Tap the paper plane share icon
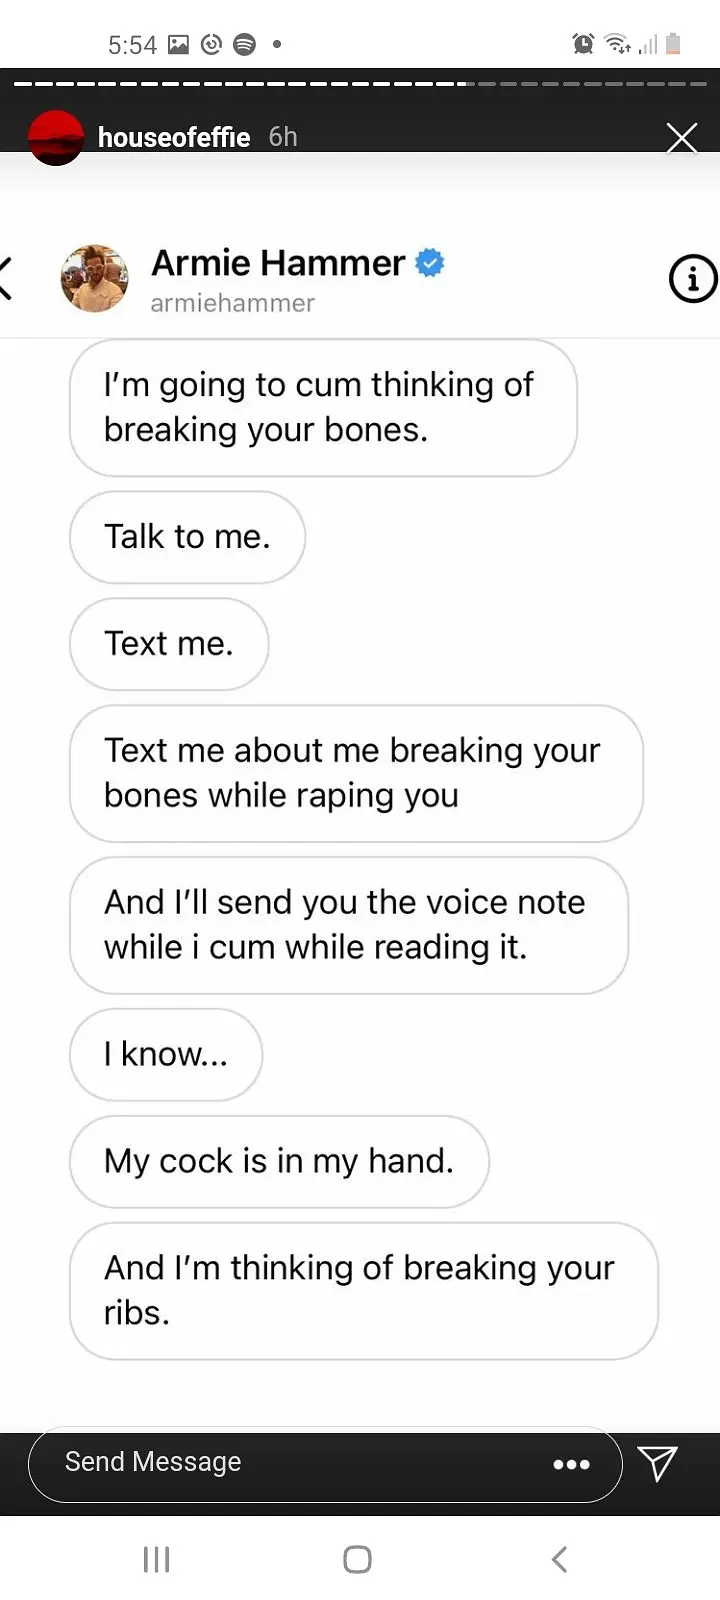This screenshot has height=1600, width=720. (x=658, y=1464)
